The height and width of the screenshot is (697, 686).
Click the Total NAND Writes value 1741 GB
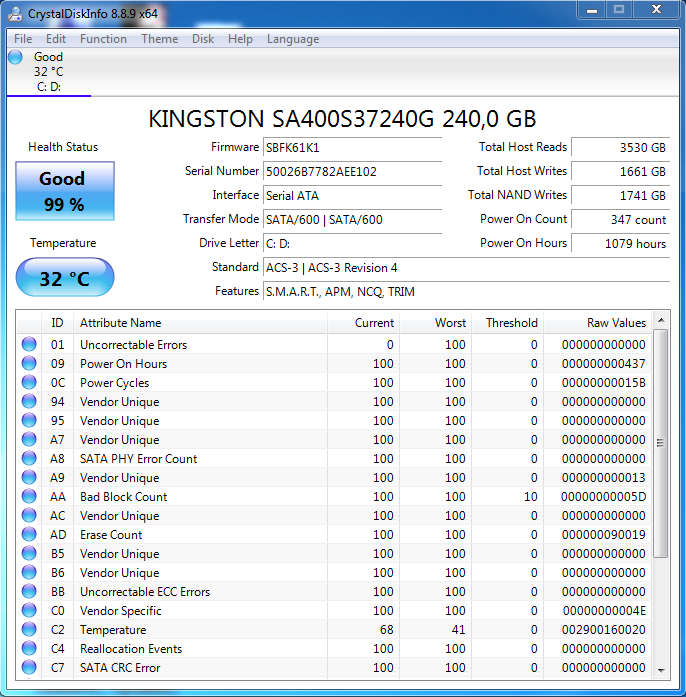pyautogui.click(x=620, y=196)
